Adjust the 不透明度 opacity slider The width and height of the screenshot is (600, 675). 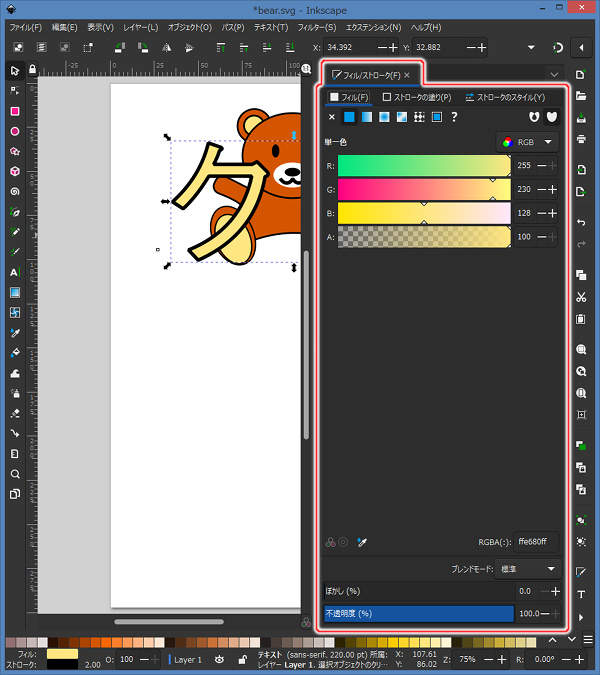pyautogui.click(x=419, y=613)
